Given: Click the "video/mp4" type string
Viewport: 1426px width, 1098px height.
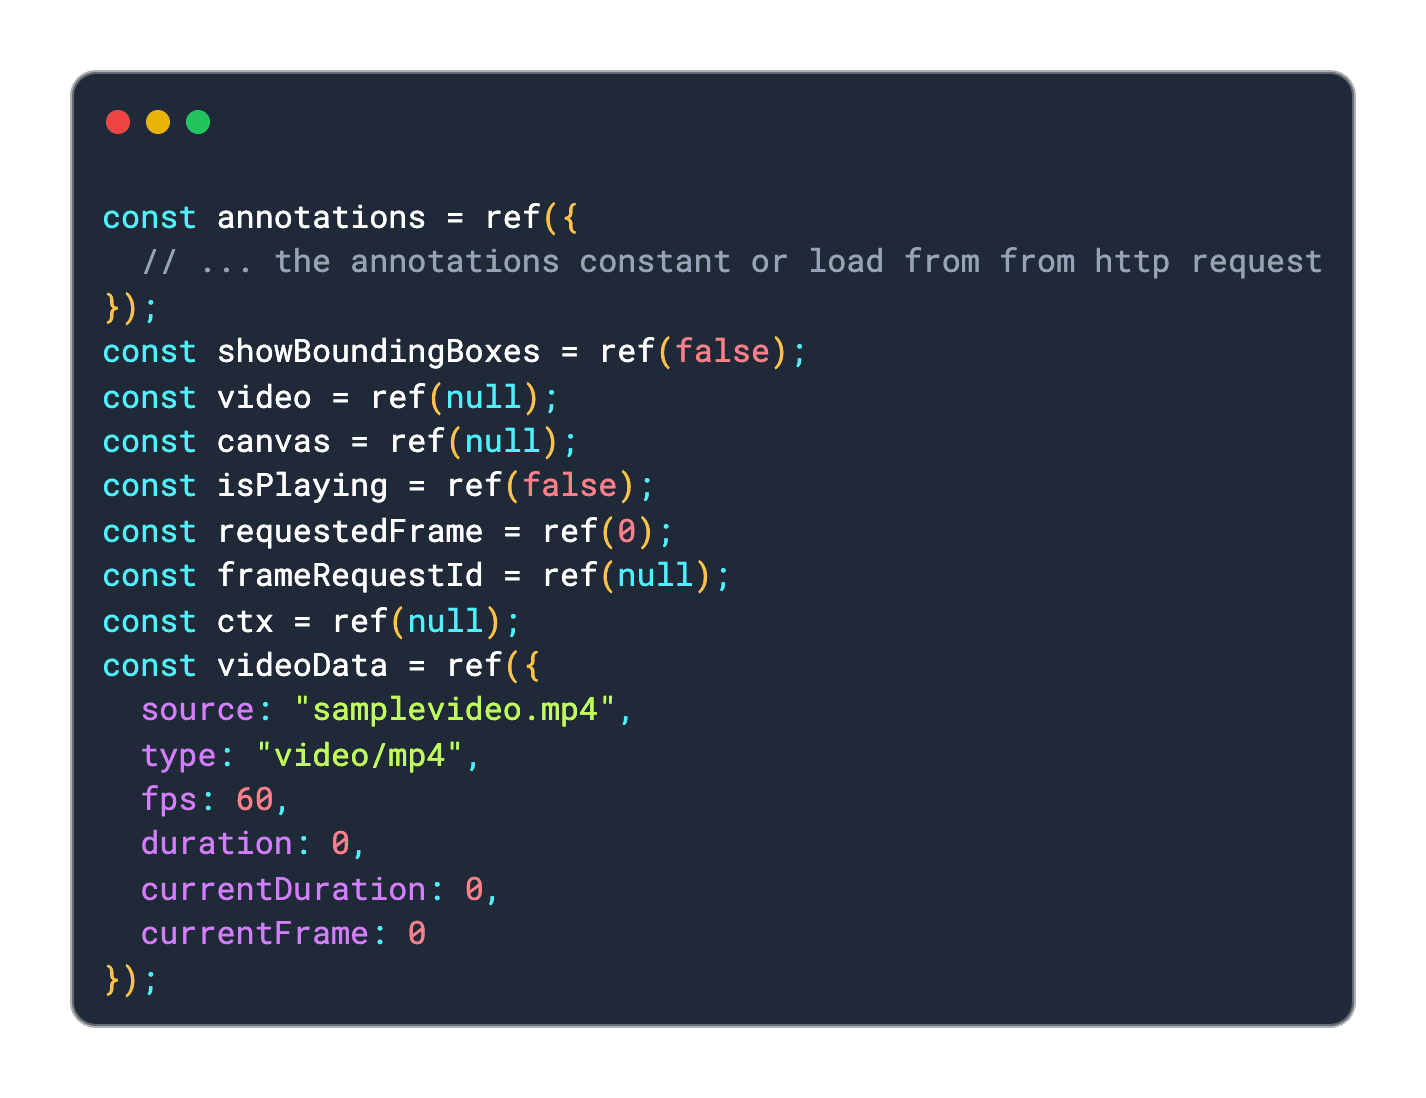Looking at the screenshot, I should coord(360,755).
